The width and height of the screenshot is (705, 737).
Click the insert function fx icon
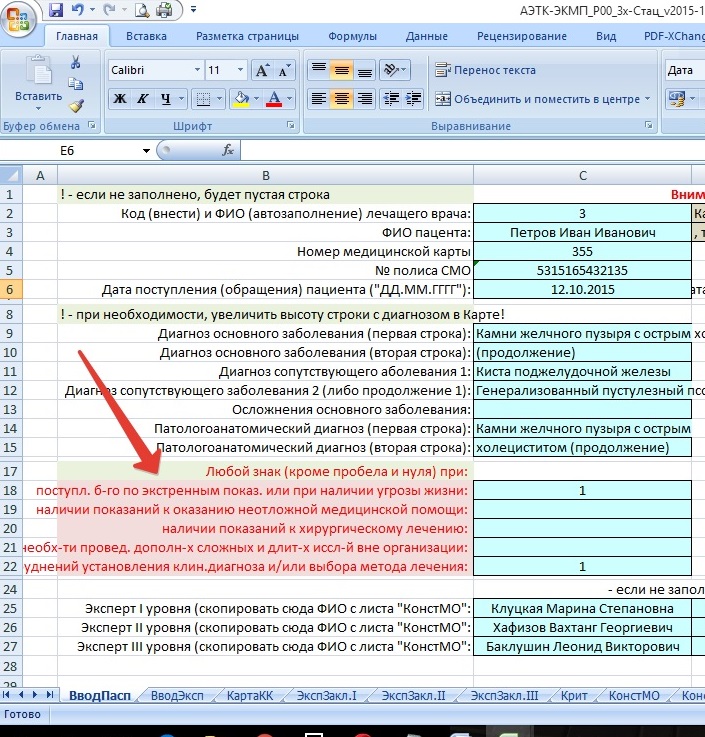(228, 150)
